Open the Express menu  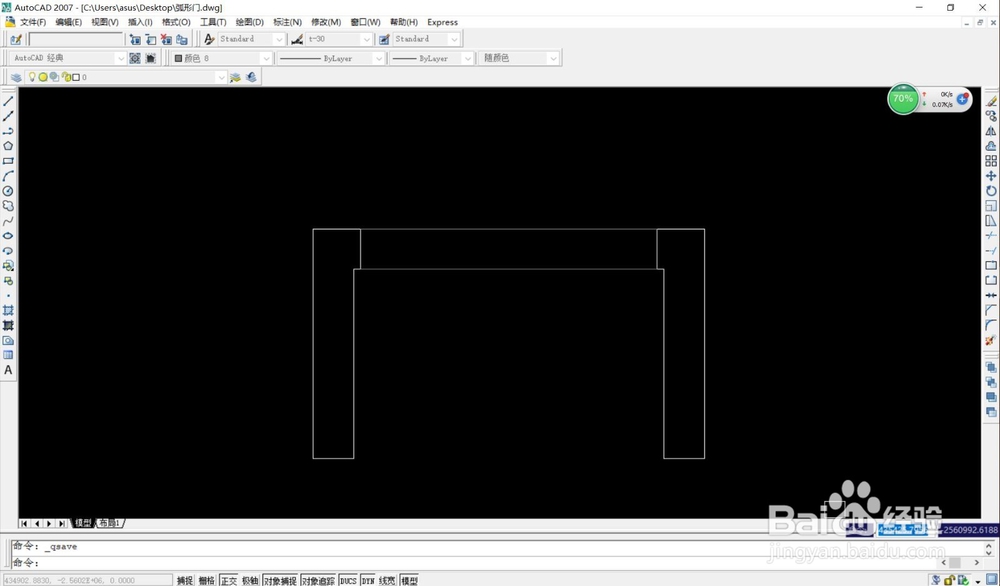443,22
